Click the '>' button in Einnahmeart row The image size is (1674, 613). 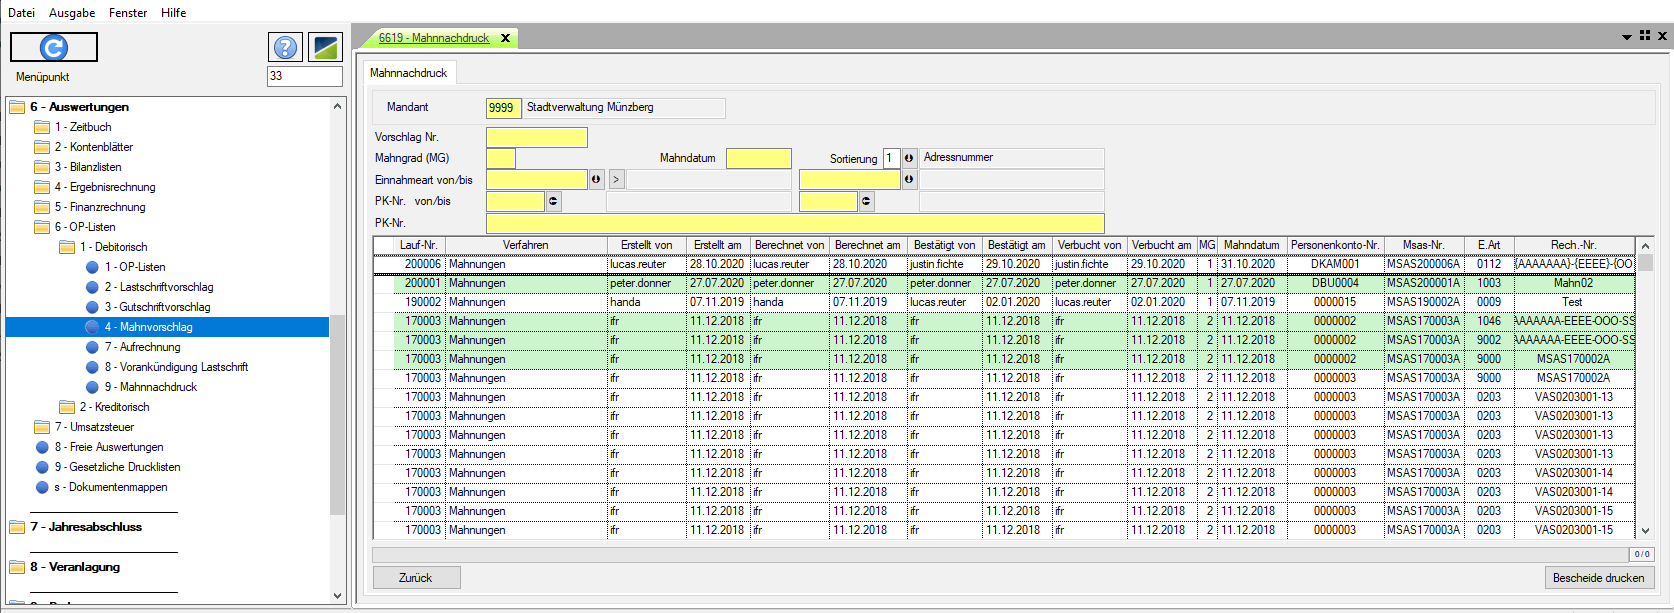point(616,180)
